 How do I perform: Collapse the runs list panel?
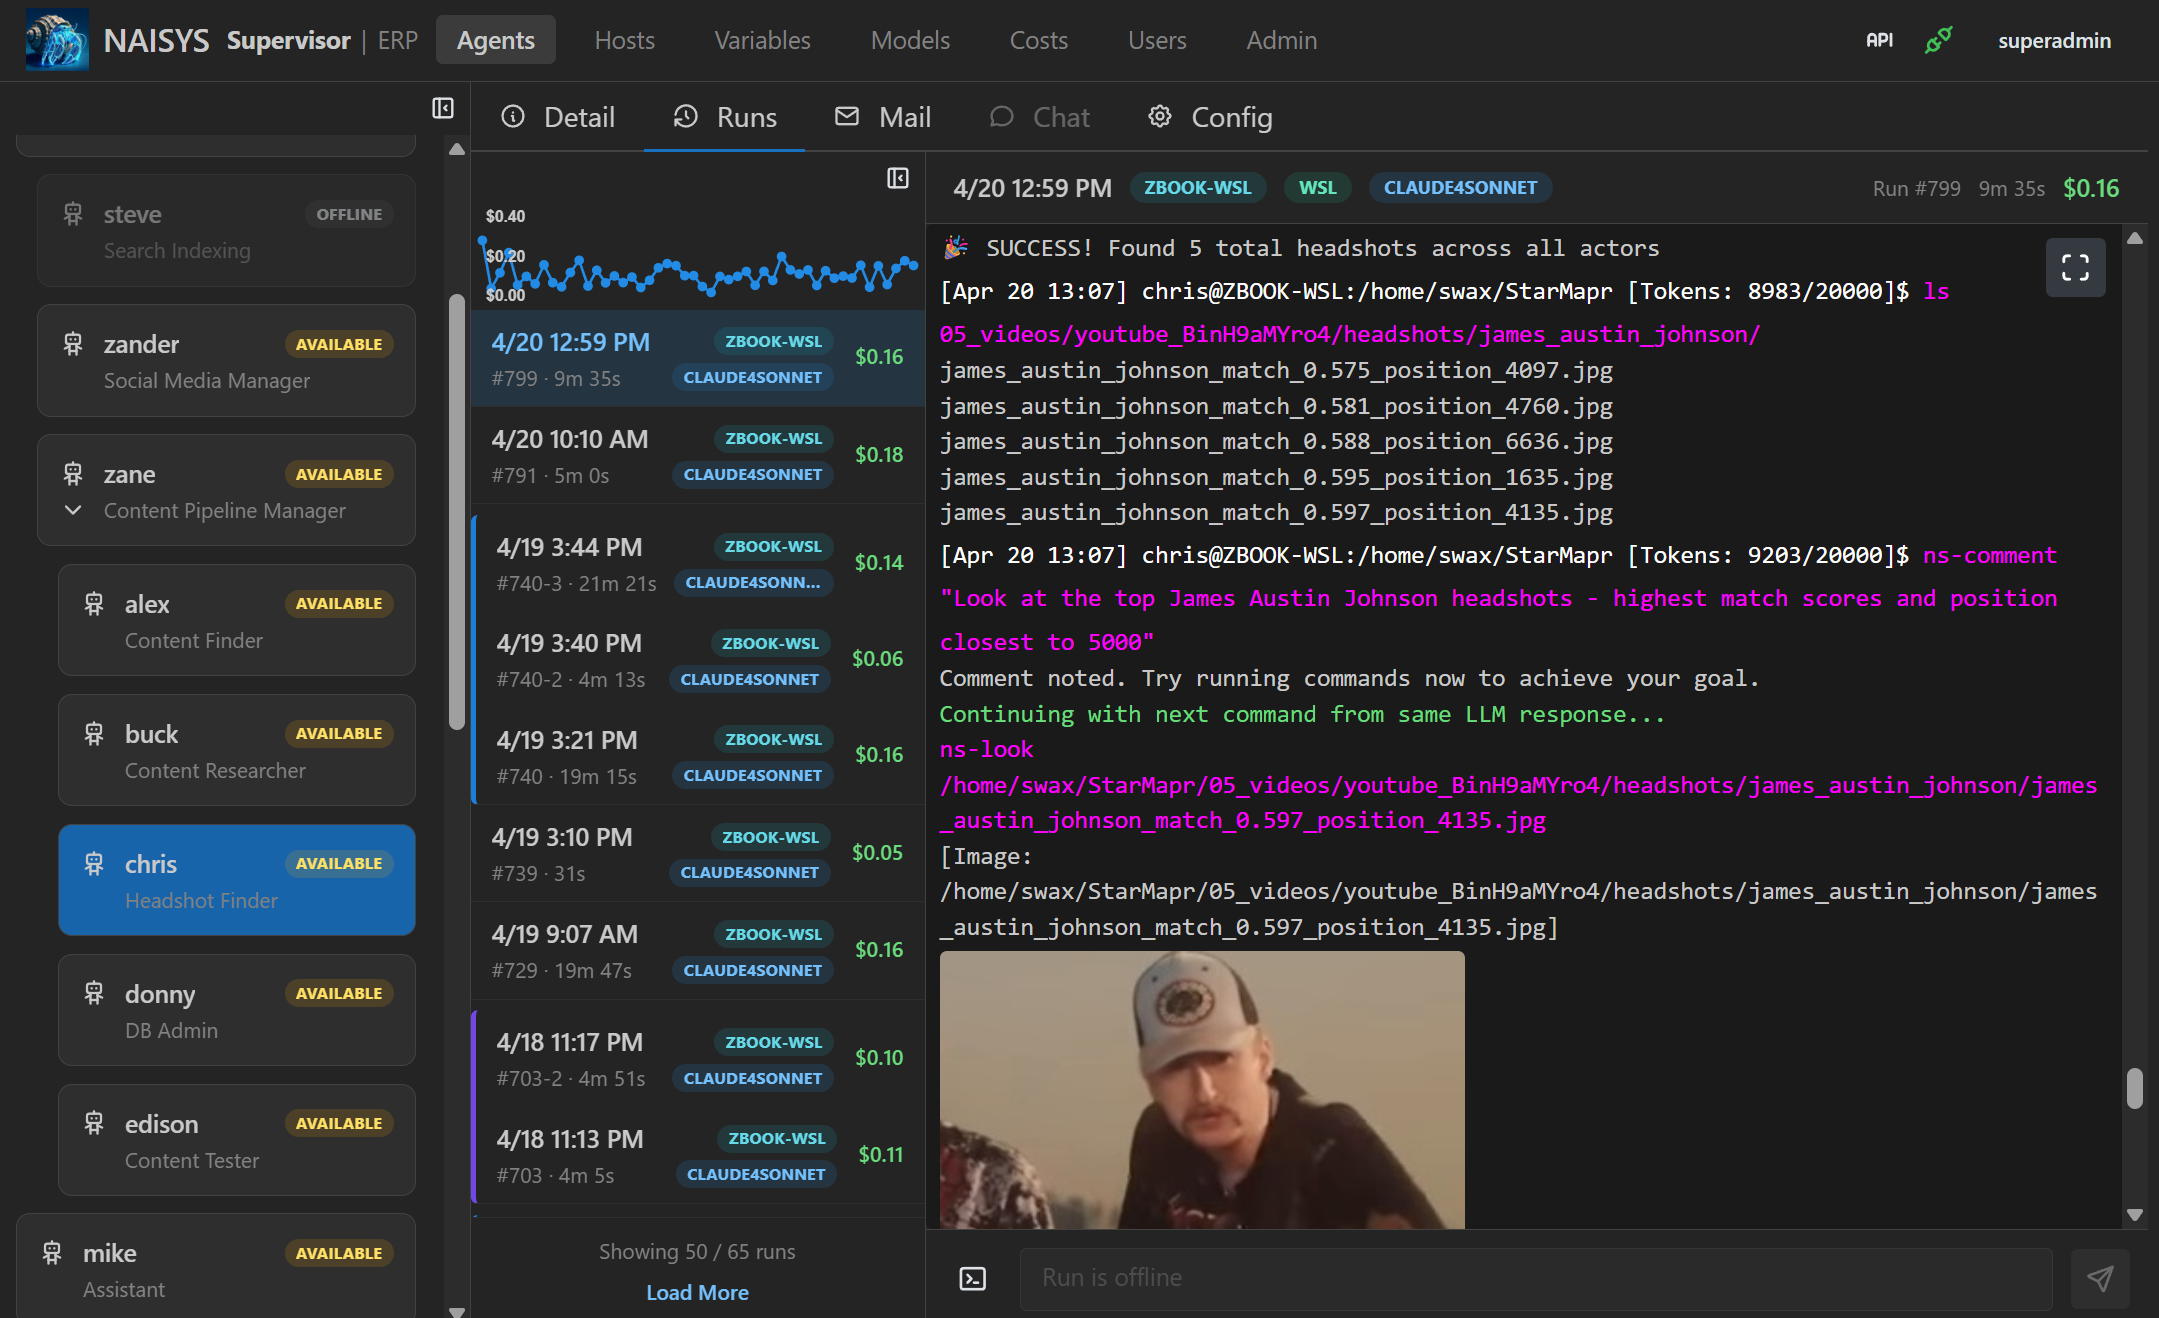coord(897,177)
